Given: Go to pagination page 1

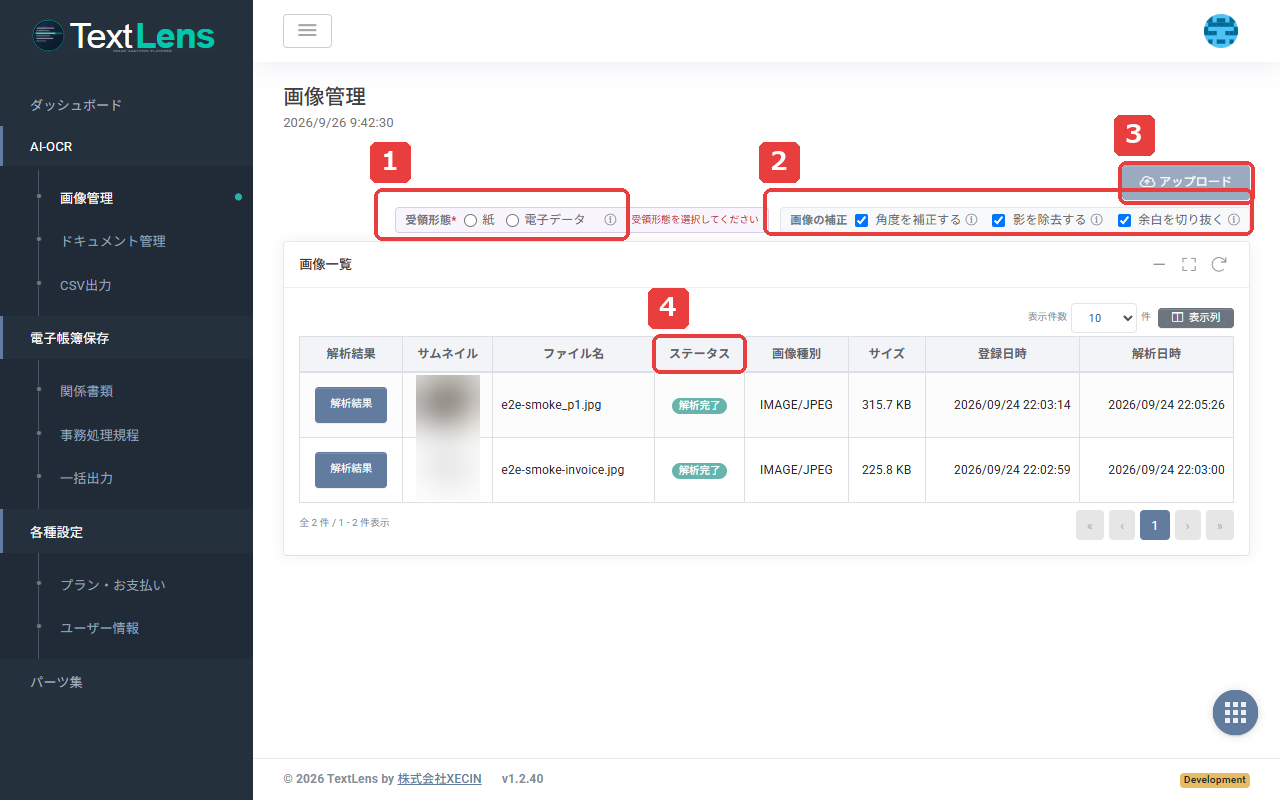Looking at the screenshot, I should coord(1155,525).
